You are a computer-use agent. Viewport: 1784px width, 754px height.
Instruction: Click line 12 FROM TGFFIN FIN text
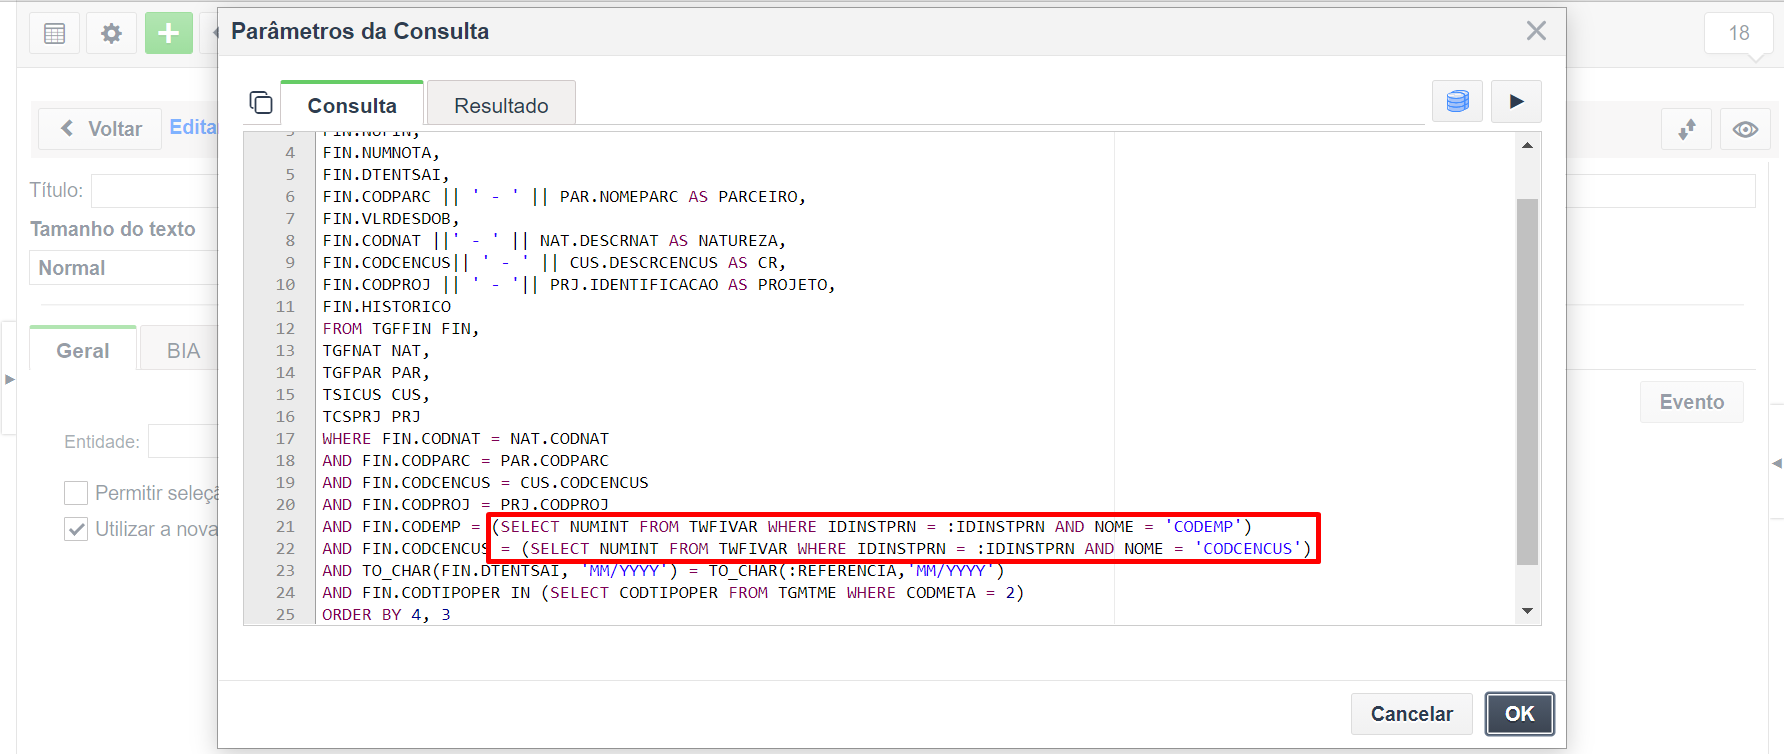click(401, 329)
